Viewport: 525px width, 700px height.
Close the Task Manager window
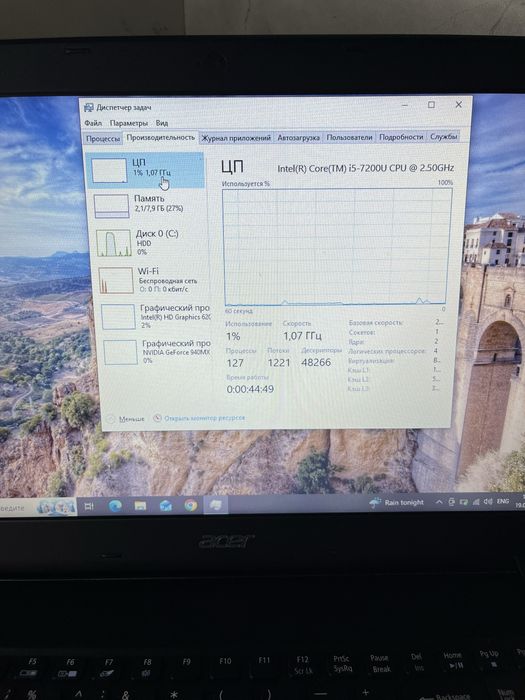click(x=458, y=104)
